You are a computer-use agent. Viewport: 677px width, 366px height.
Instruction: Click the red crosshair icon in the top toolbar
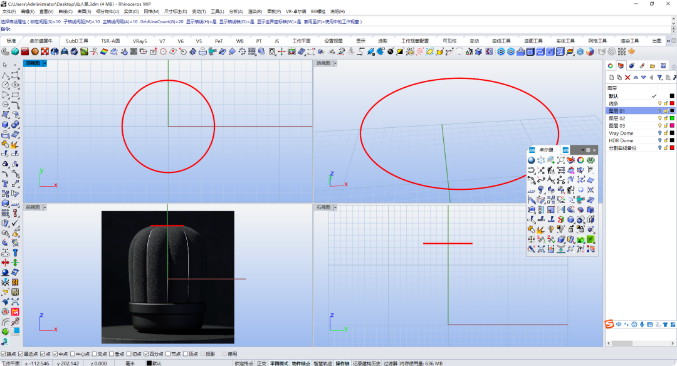coord(282,52)
